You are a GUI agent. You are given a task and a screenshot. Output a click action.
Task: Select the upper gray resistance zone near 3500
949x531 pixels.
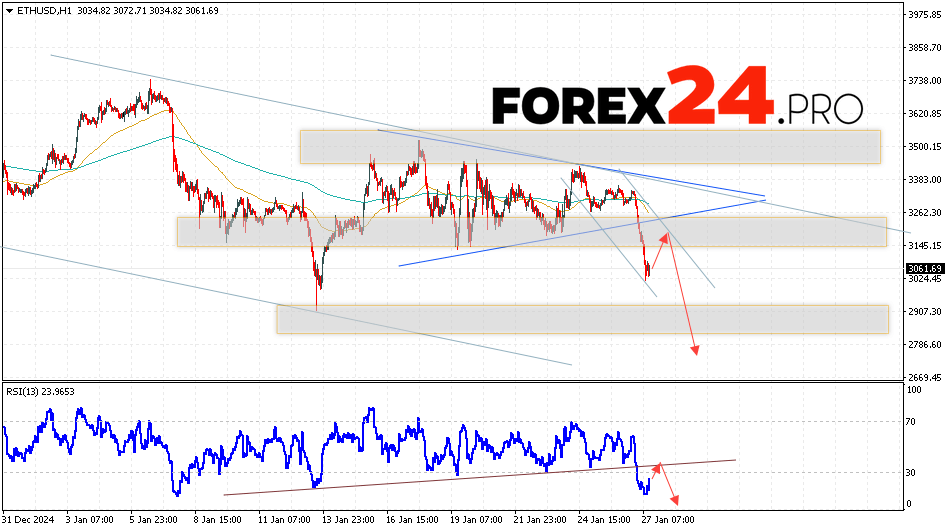[x=590, y=146]
